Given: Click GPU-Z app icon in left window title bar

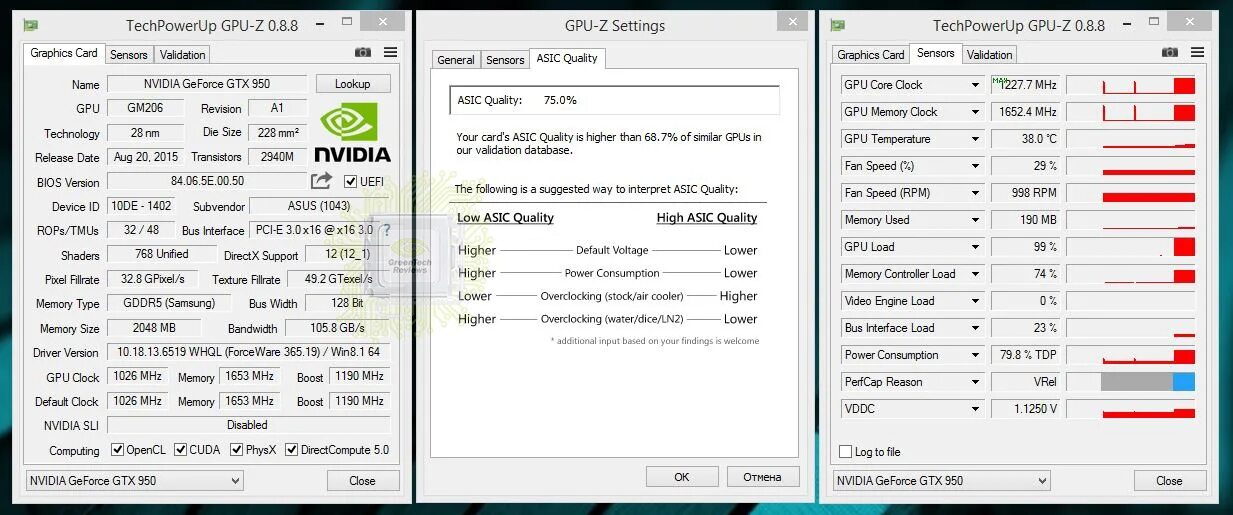Looking at the screenshot, I should coord(32,25).
